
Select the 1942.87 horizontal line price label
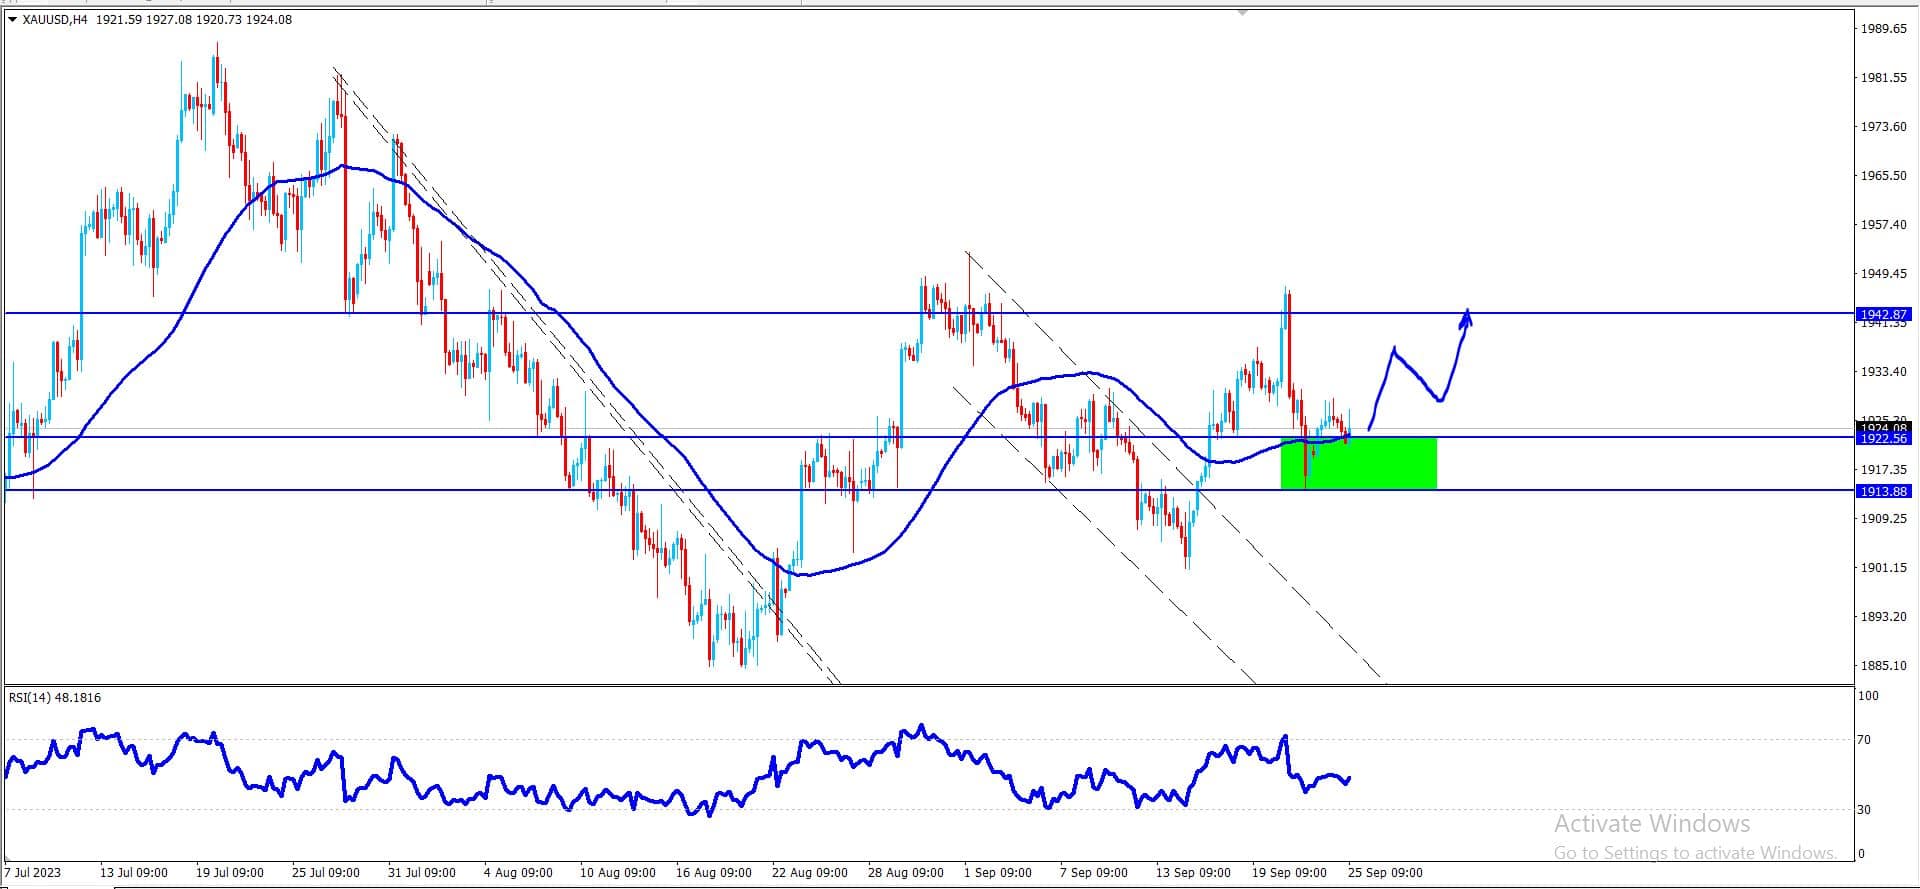pos(1883,314)
